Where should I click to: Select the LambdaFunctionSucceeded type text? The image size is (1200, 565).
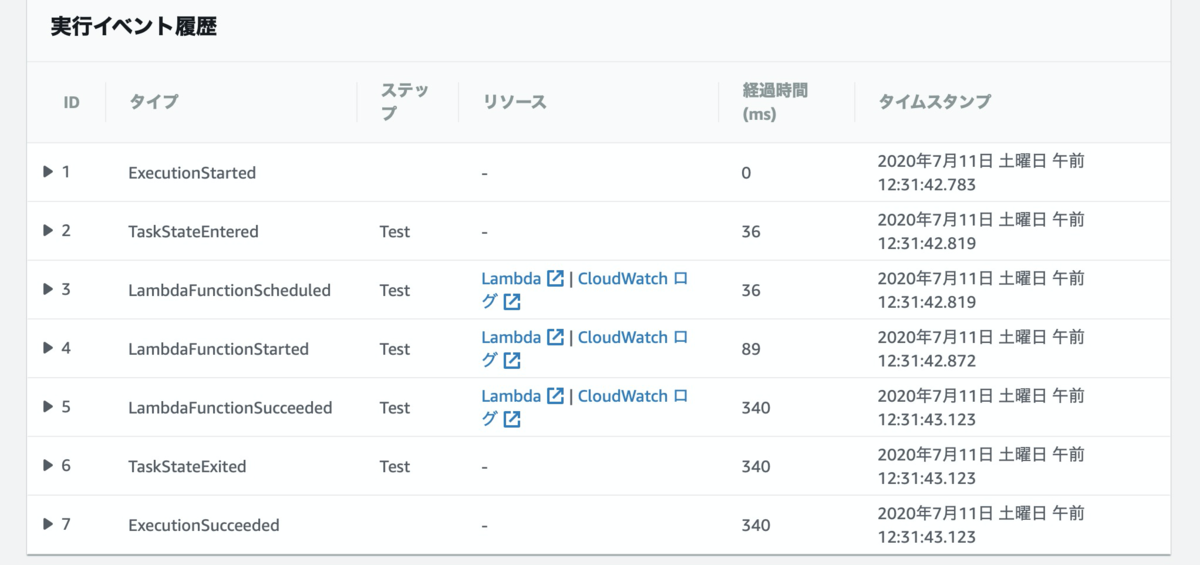pyautogui.click(x=230, y=408)
